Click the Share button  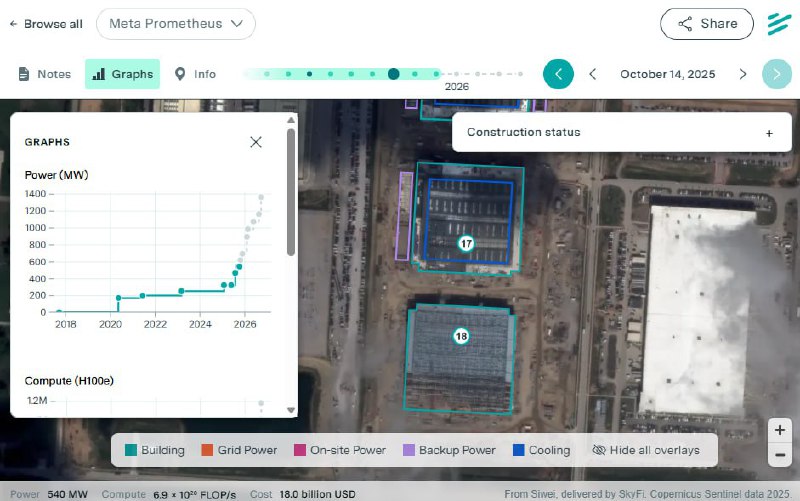click(707, 24)
